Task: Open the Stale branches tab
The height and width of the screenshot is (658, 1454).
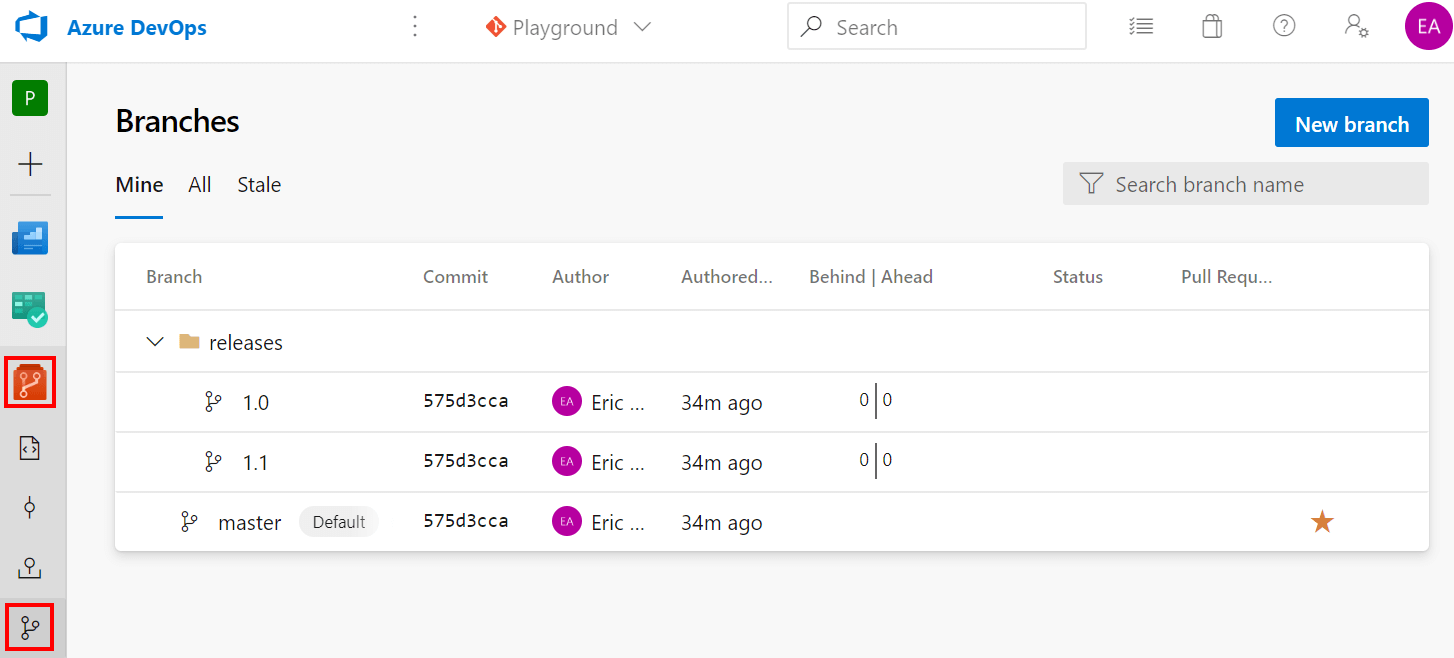Action: coord(258,184)
